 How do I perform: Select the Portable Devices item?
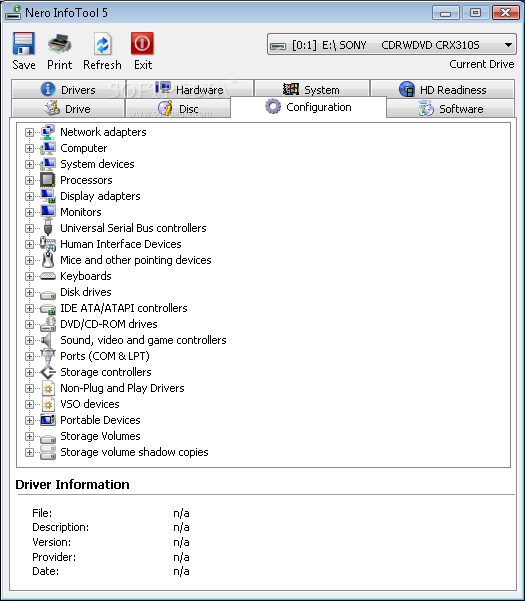click(100, 420)
